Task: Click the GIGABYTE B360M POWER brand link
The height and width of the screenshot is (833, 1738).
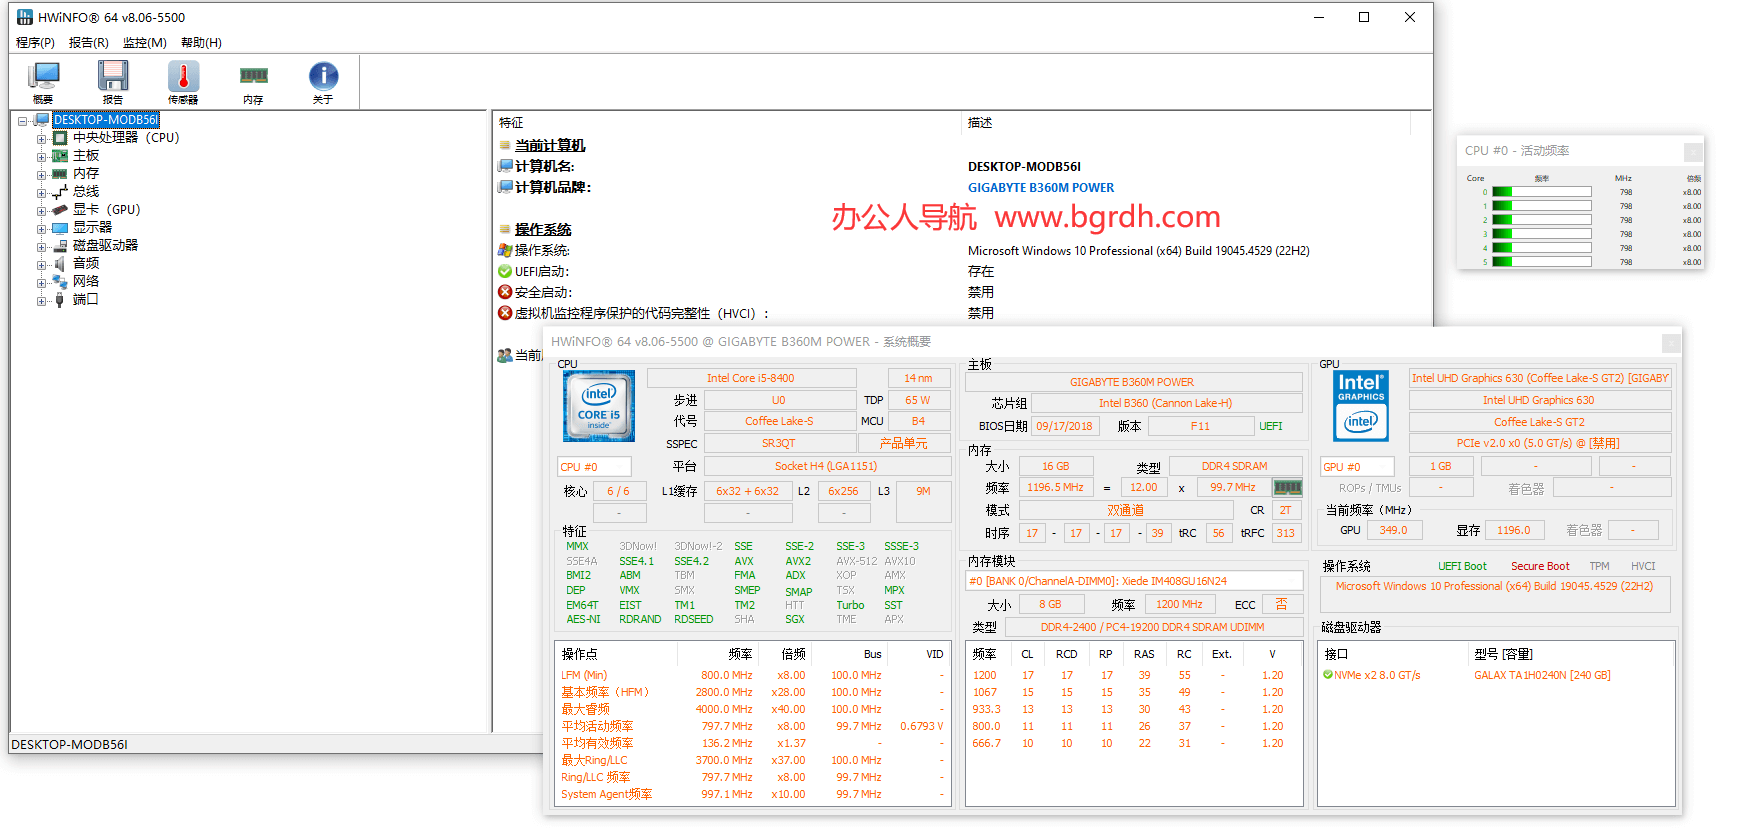Action: (x=1040, y=188)
